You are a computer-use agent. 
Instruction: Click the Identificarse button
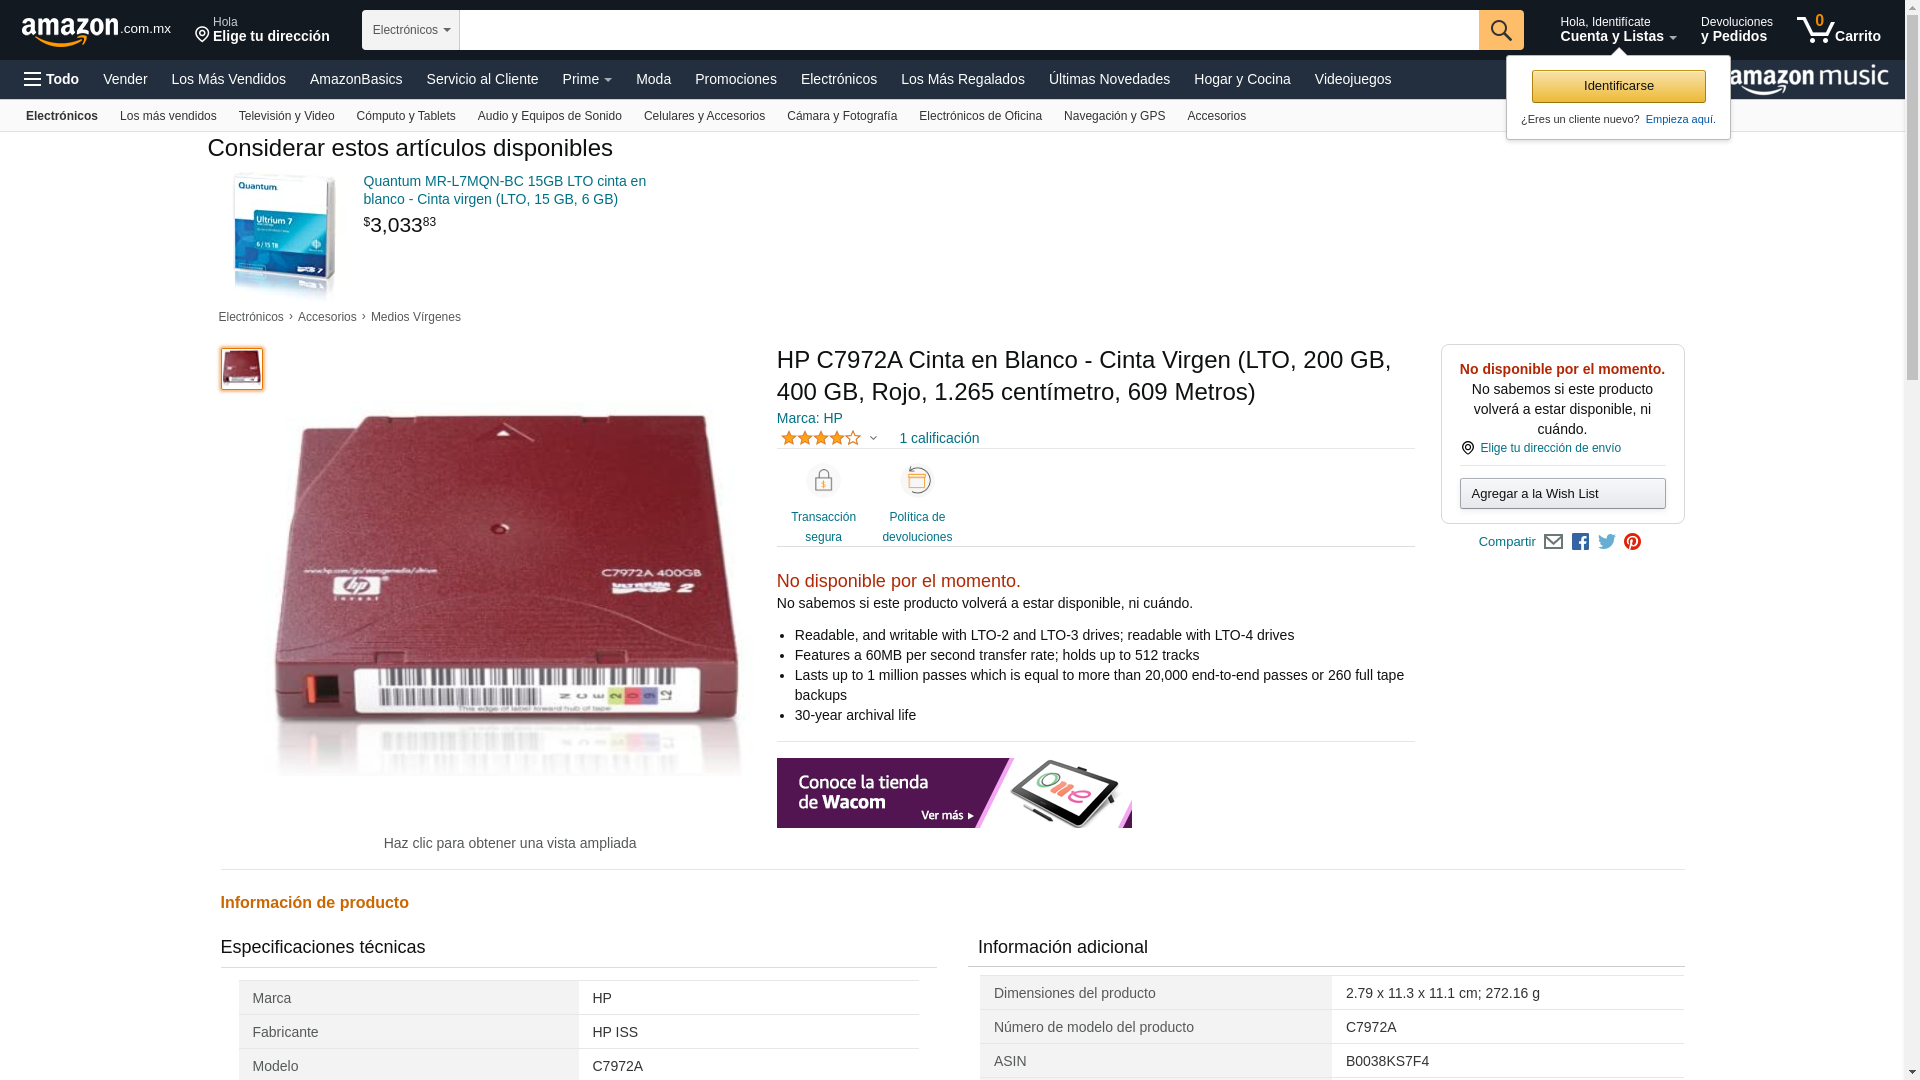(x=1618, y=86)
